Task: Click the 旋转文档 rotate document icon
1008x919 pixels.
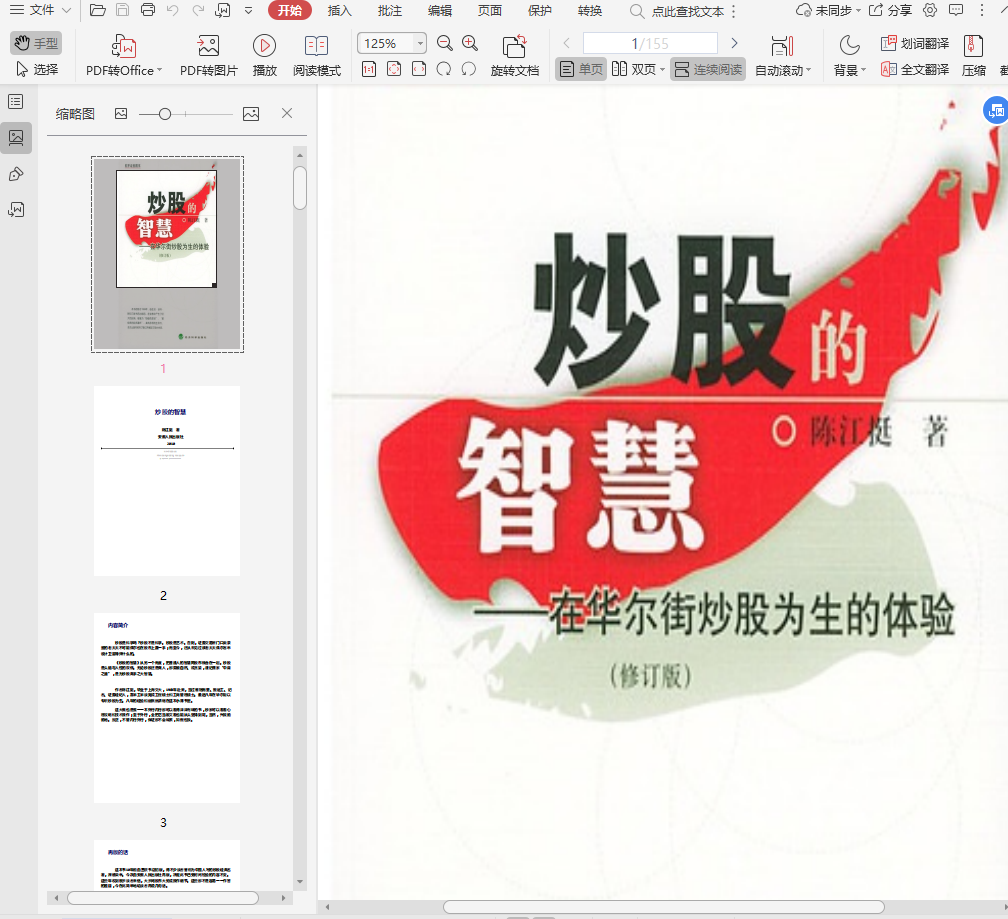Action: coord(514,46)
